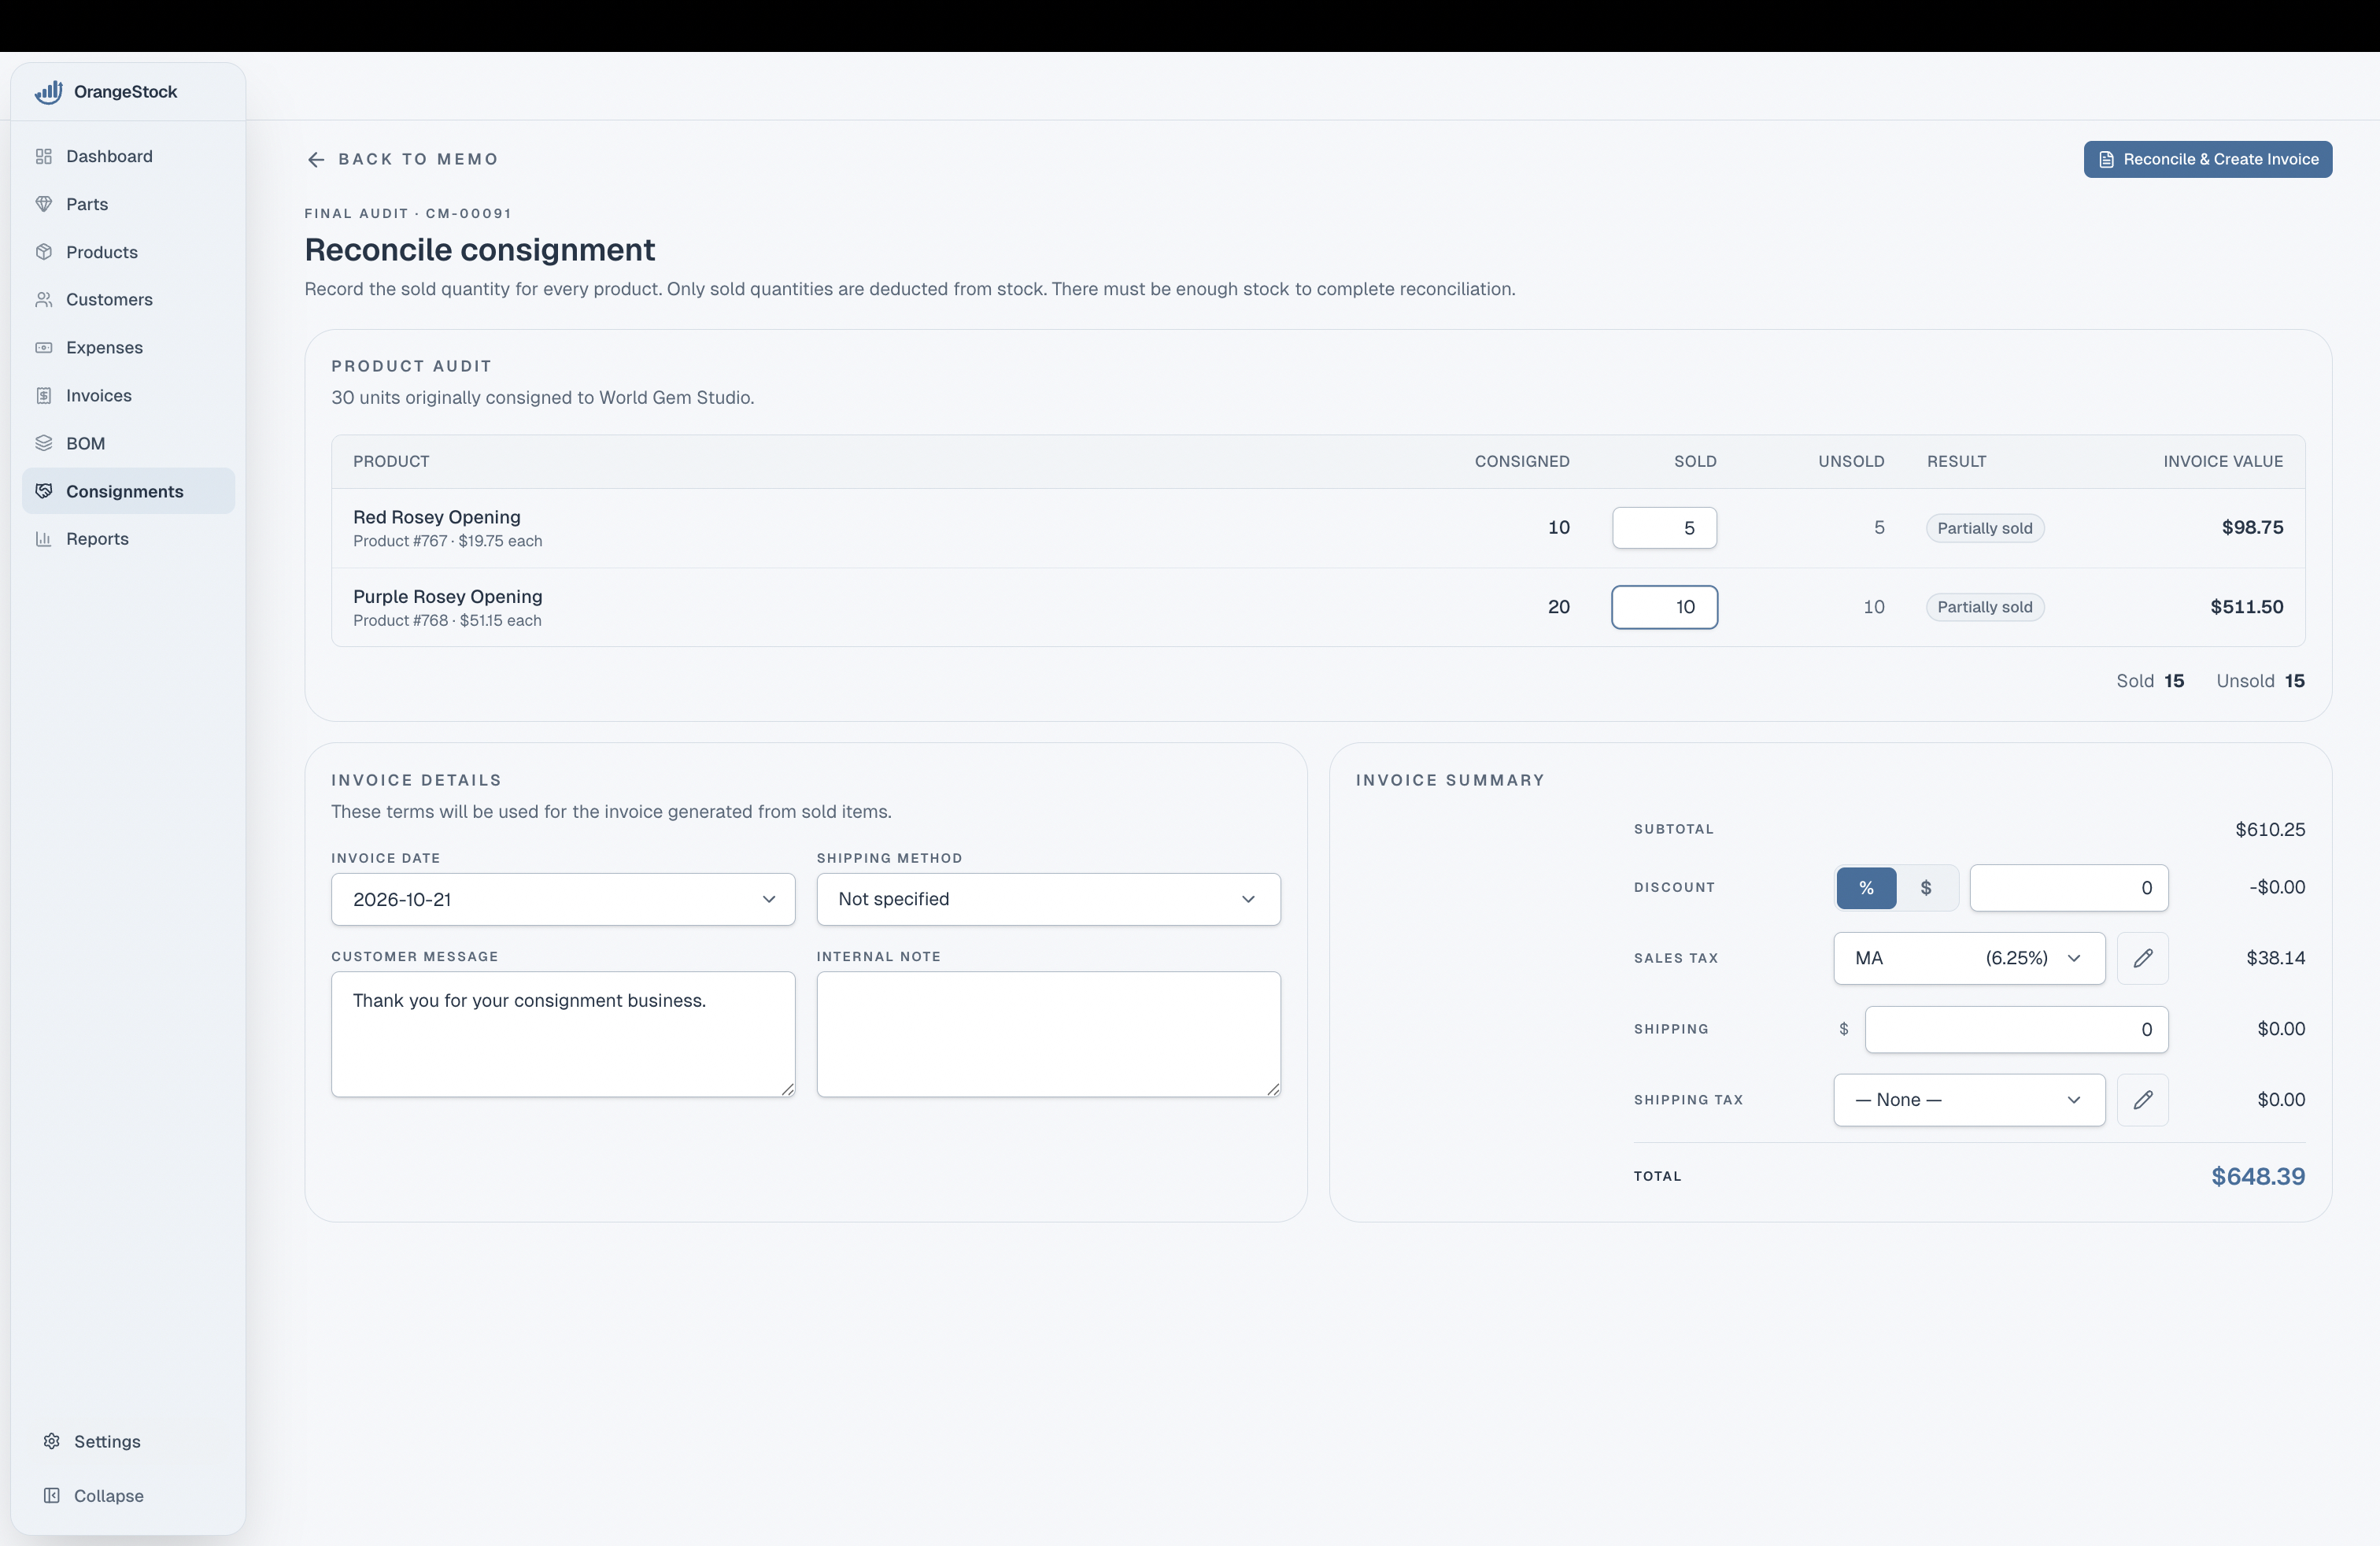Open the Customers section

(x=128, y=299)
